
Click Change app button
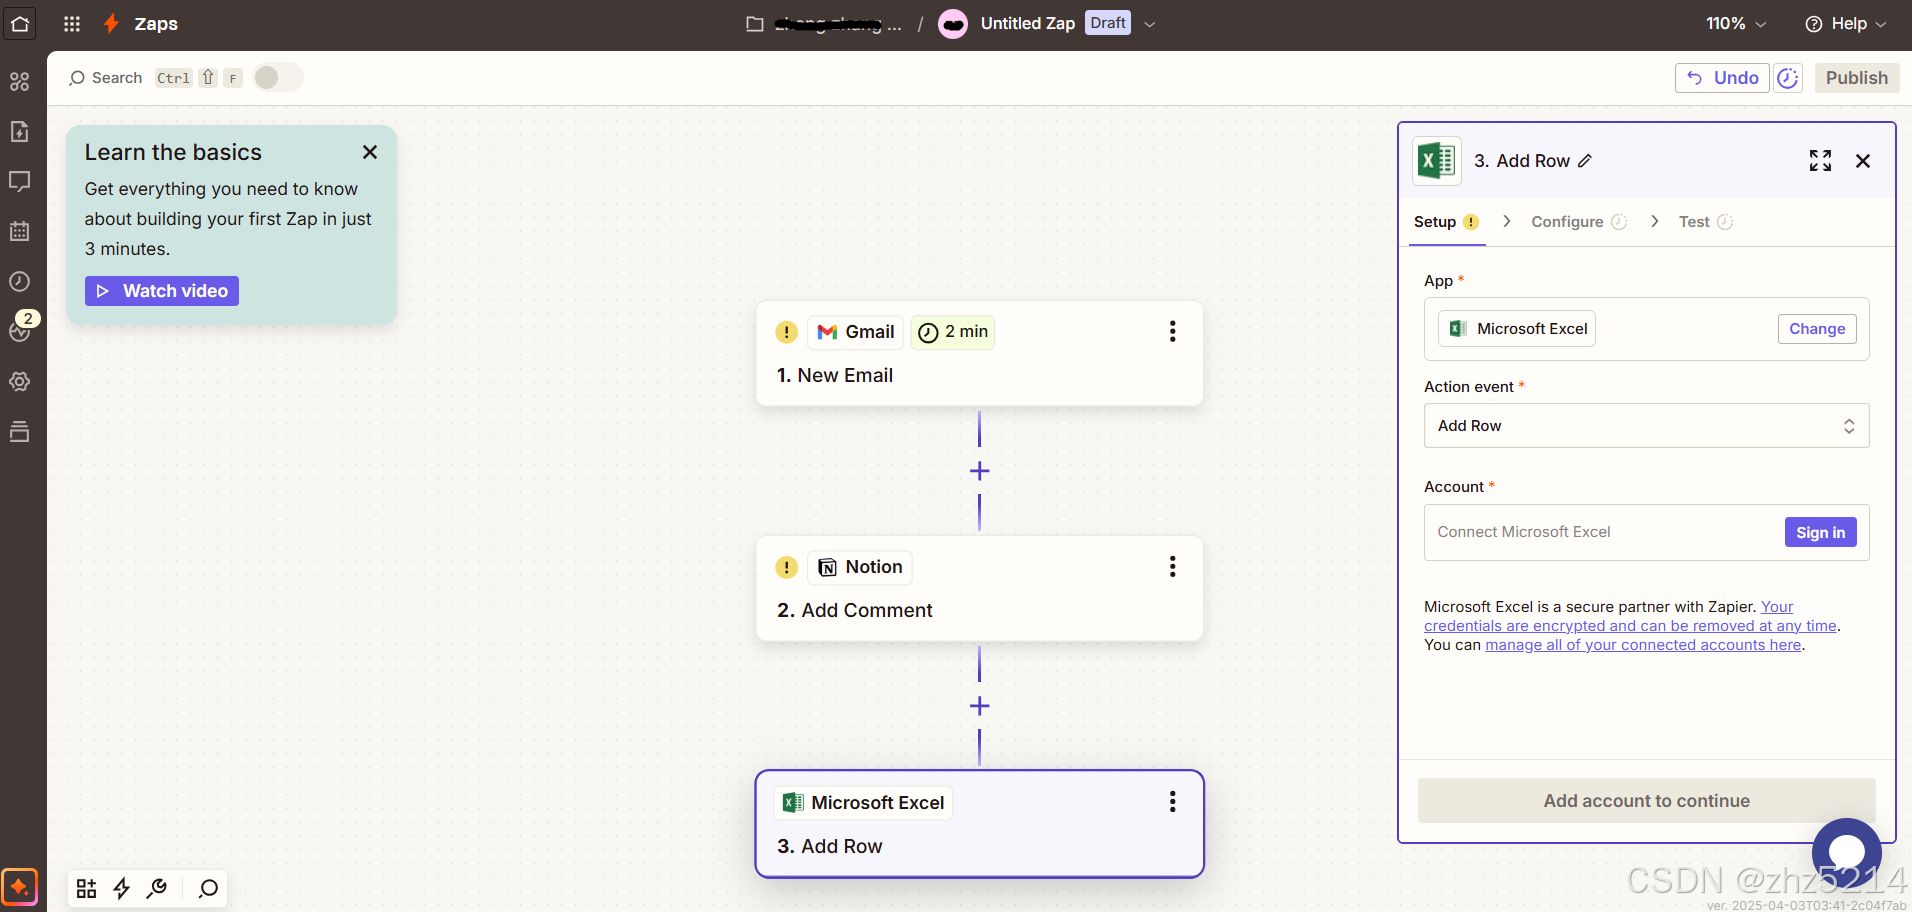1817,329
